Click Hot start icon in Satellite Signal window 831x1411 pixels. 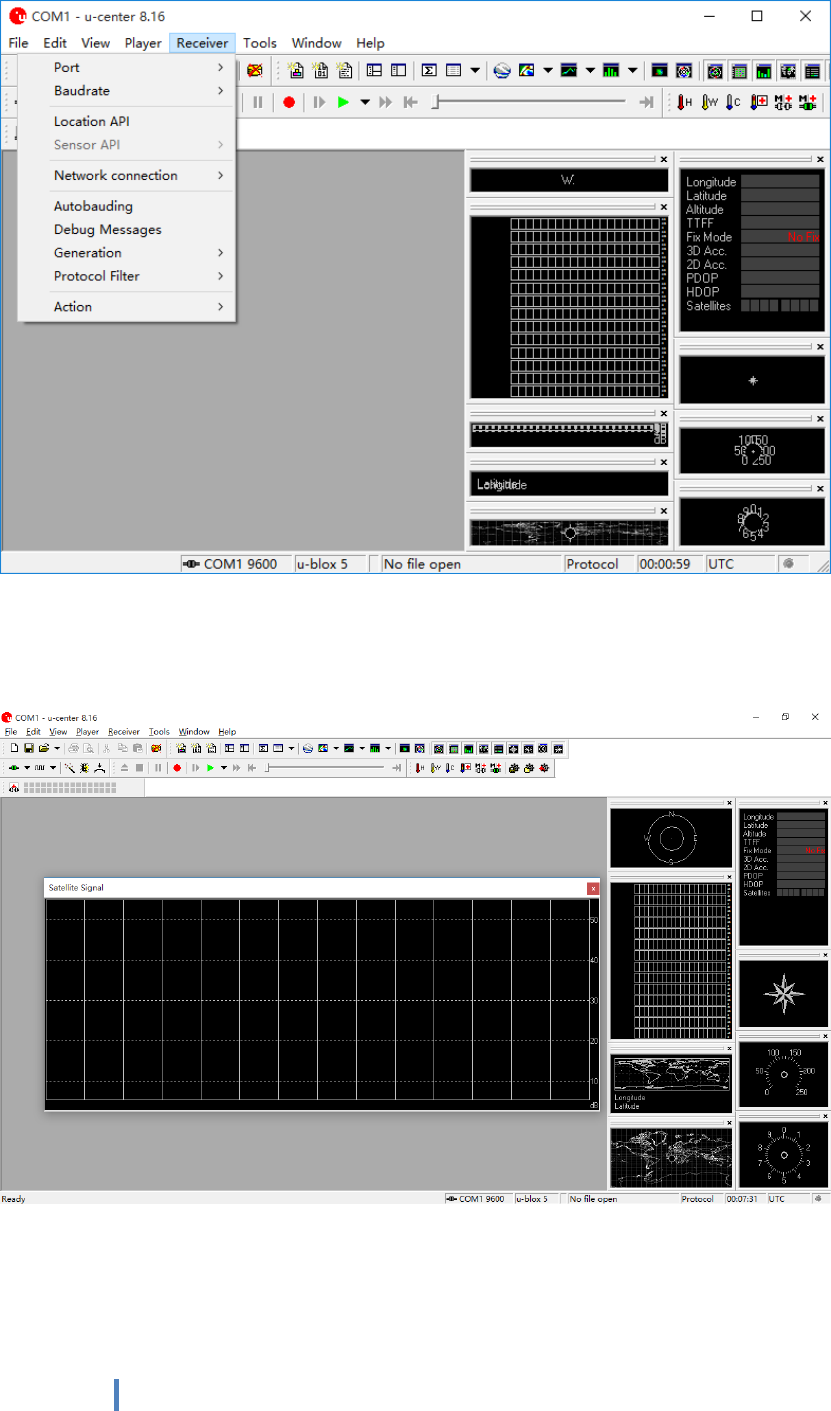[420, 768]
